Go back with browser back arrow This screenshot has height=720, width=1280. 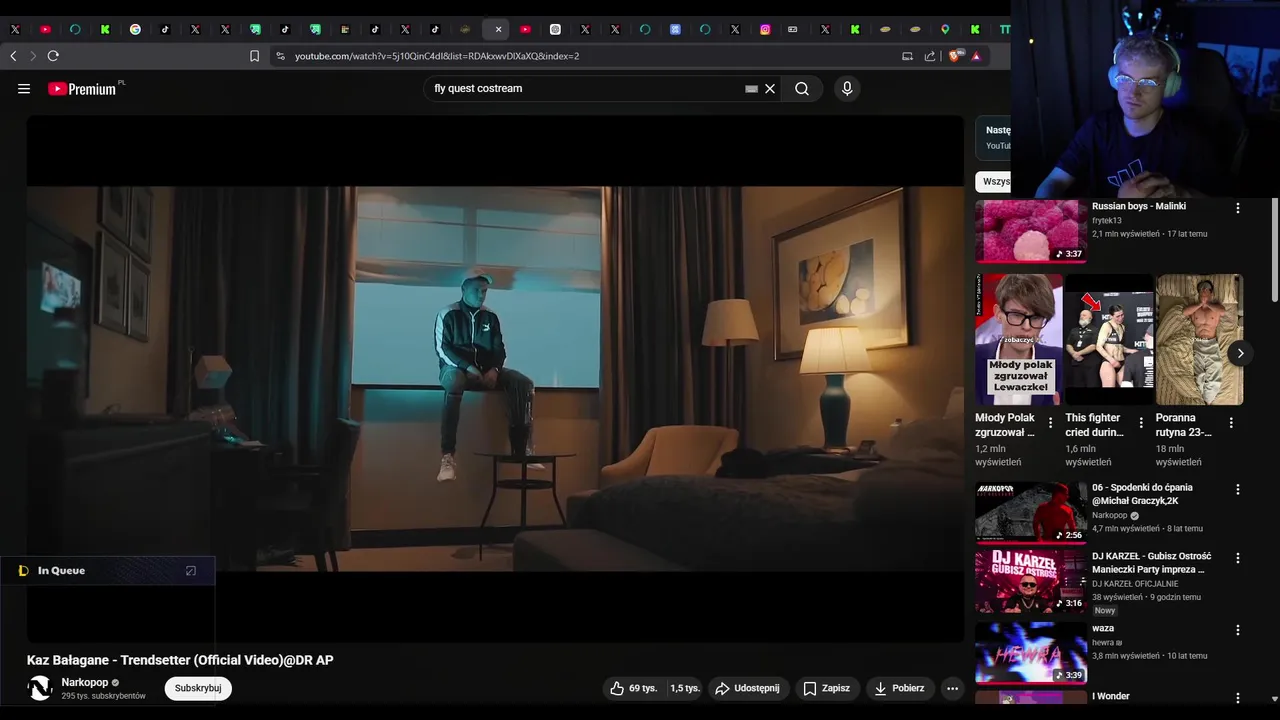13,56
